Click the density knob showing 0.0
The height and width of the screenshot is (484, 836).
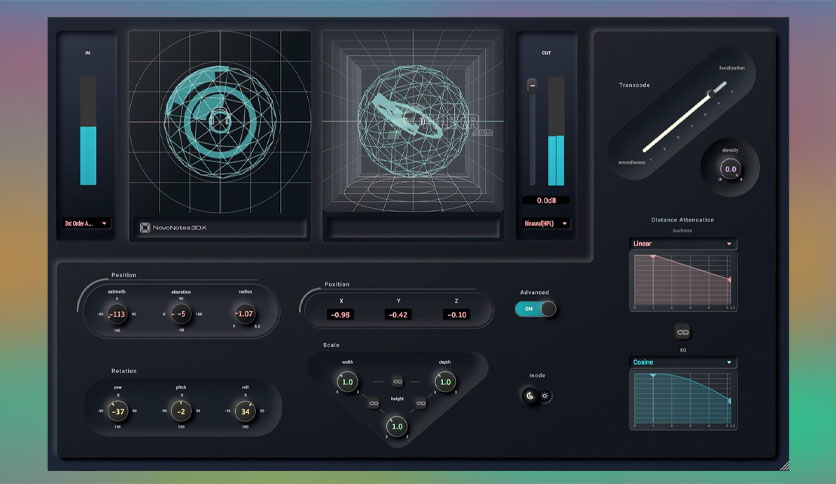tap(730, 169)
